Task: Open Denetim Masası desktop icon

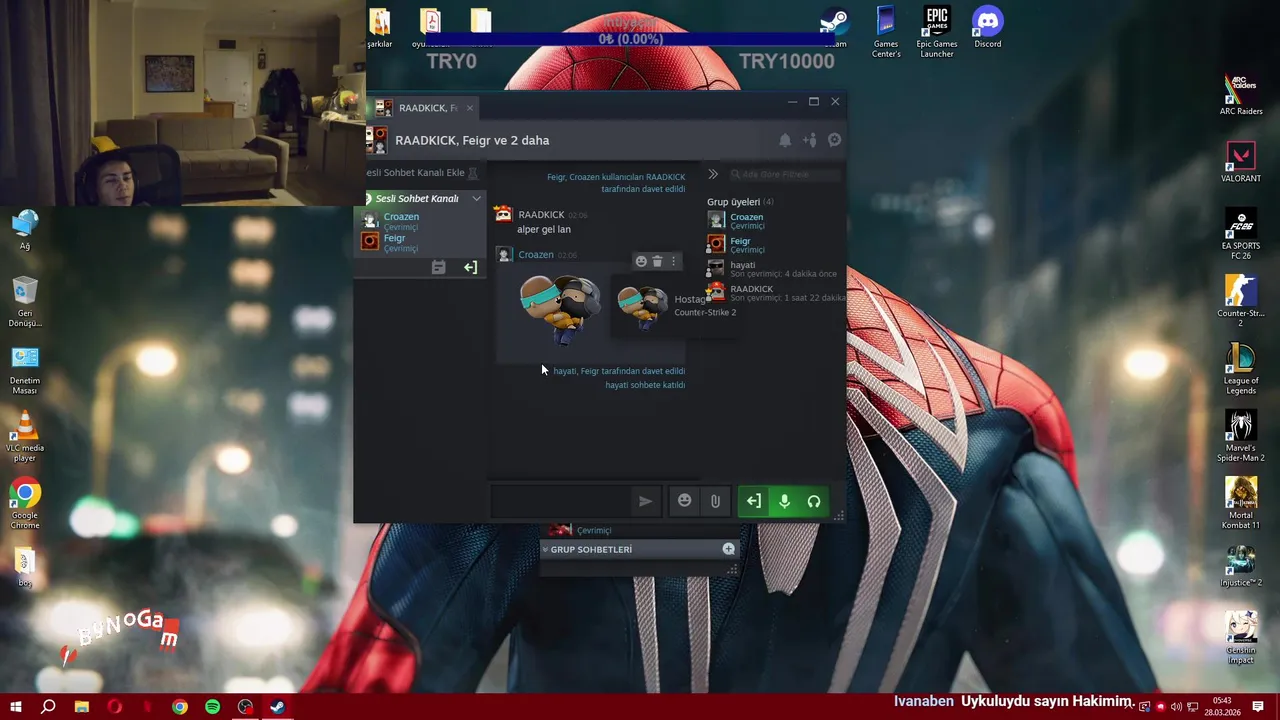Action: (x=25, y=370)
